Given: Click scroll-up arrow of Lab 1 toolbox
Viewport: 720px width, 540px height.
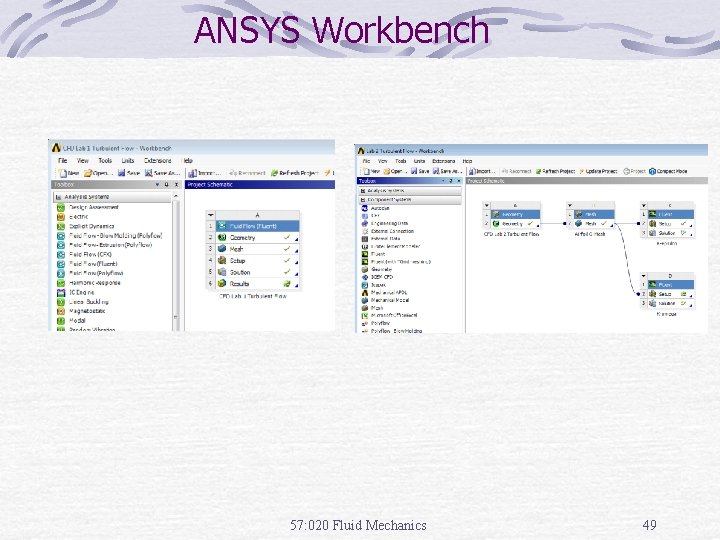Looking at the screenshot, I should click(176, 196).
